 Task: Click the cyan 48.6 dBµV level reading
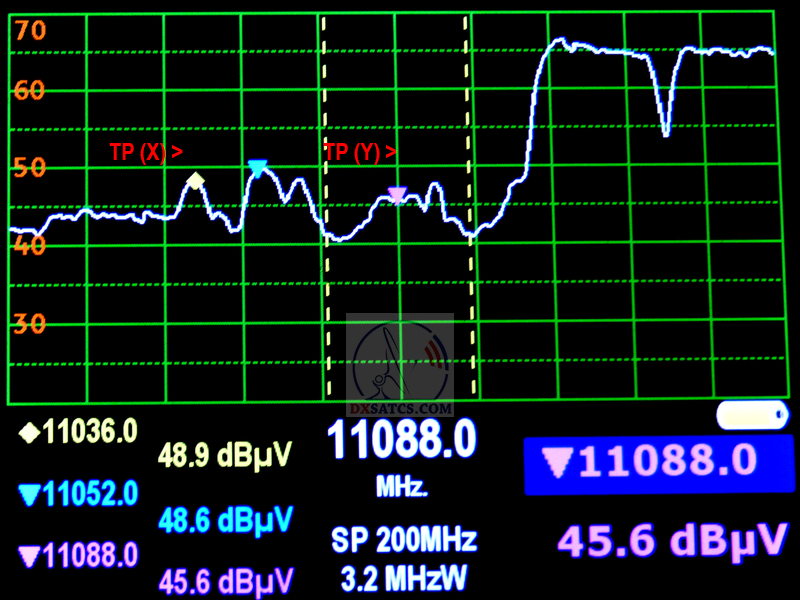226,518
